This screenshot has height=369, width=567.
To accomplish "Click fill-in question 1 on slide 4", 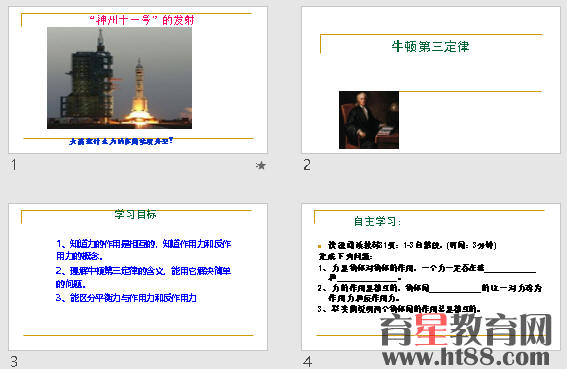I will click(427, 273).
